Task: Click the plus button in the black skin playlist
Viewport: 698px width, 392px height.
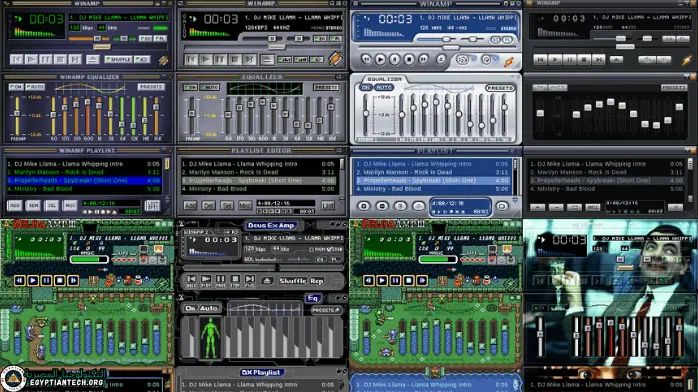Action: (x=537, y=207)
